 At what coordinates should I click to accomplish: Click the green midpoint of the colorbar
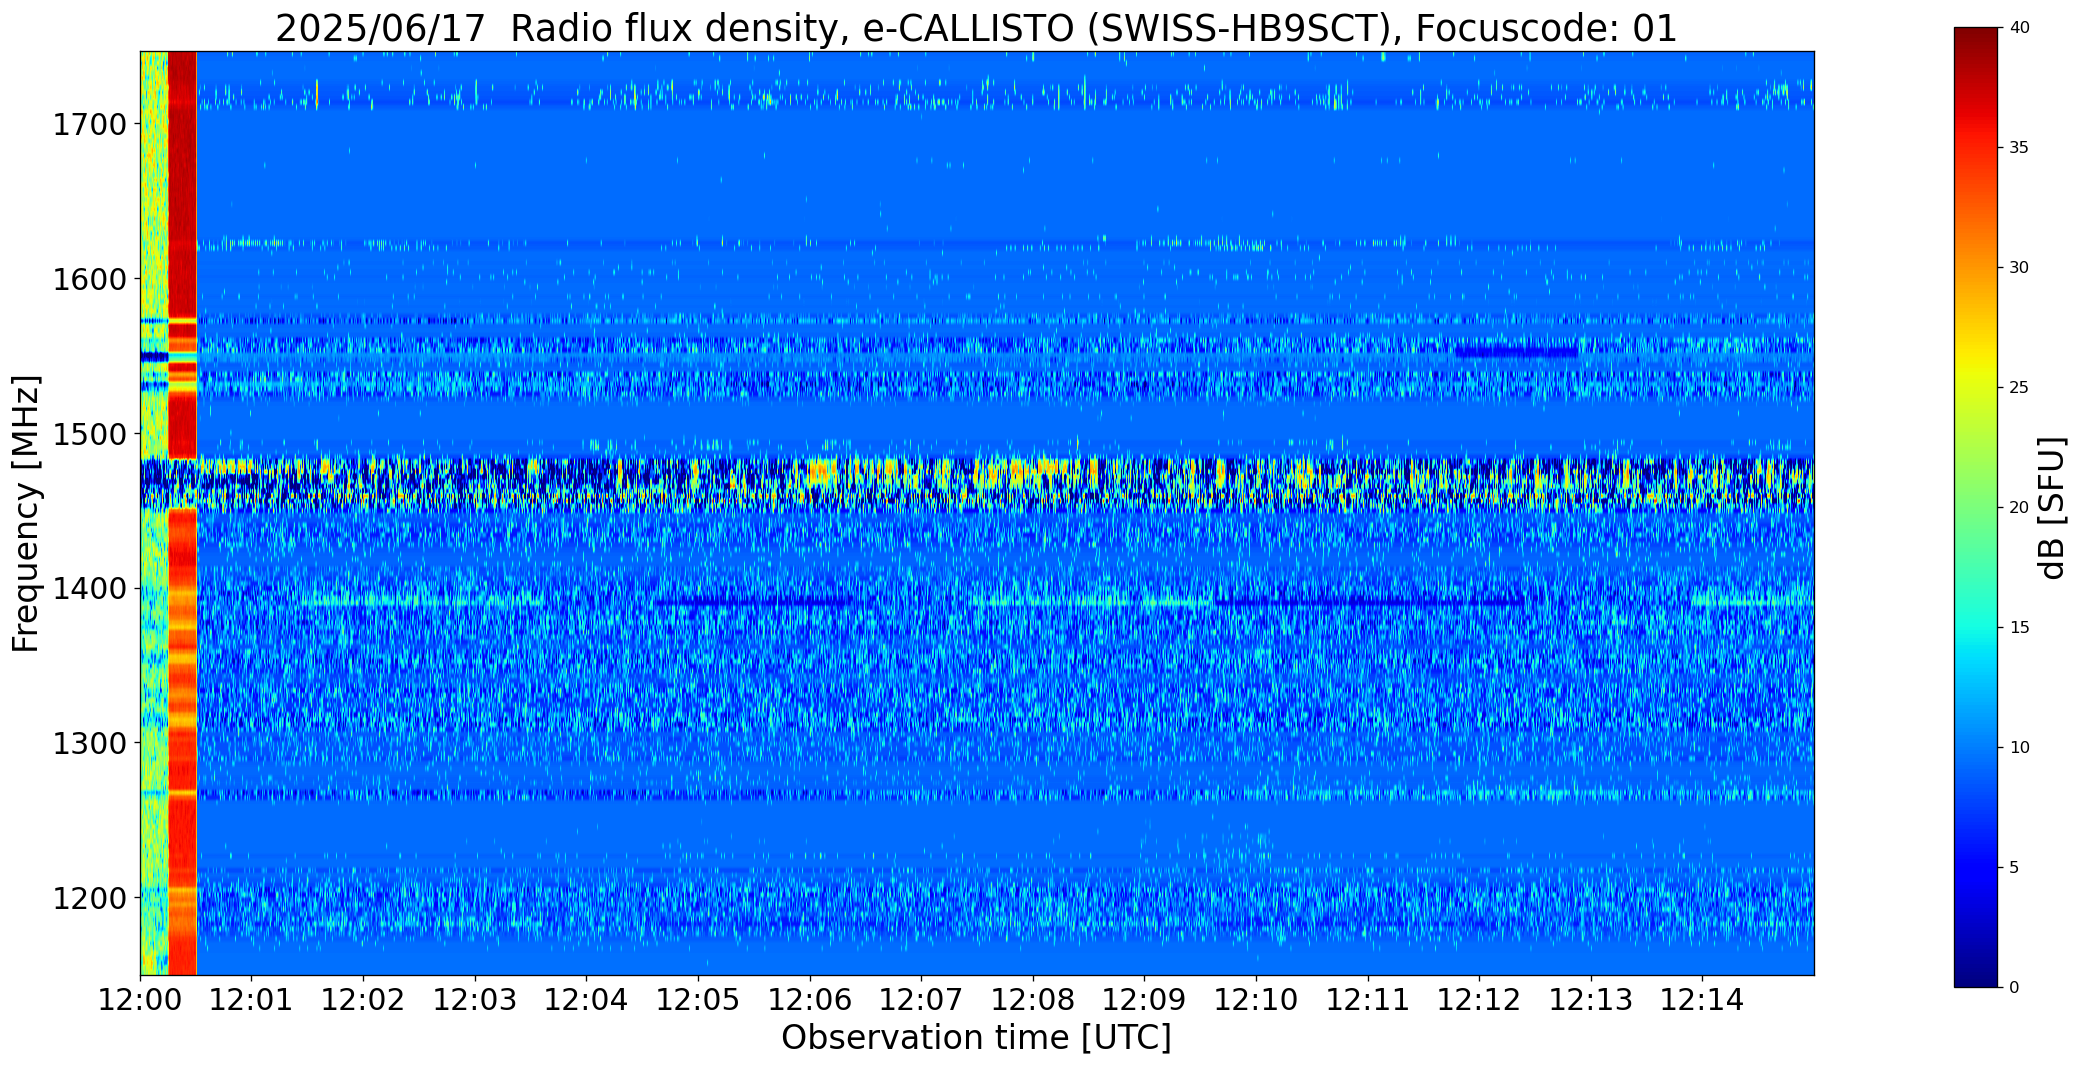(1978, 508)
